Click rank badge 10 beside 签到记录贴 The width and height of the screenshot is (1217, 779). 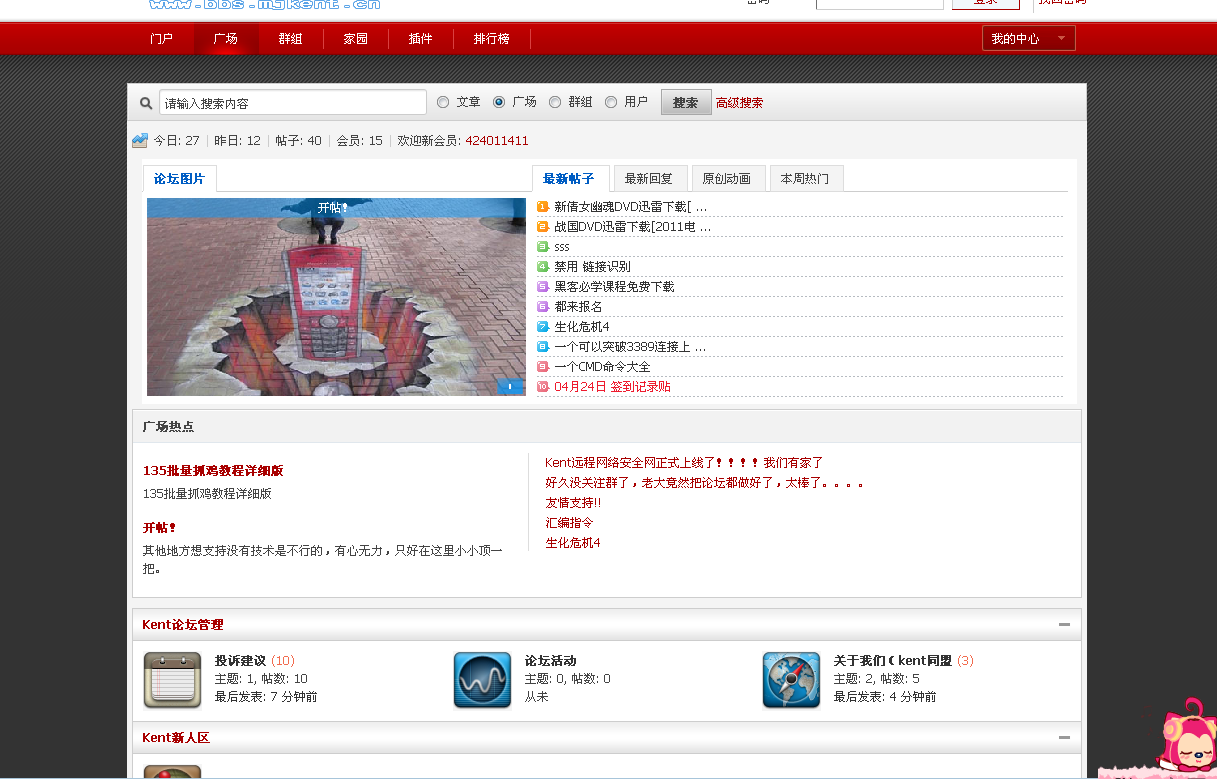[x=543, y=387]
